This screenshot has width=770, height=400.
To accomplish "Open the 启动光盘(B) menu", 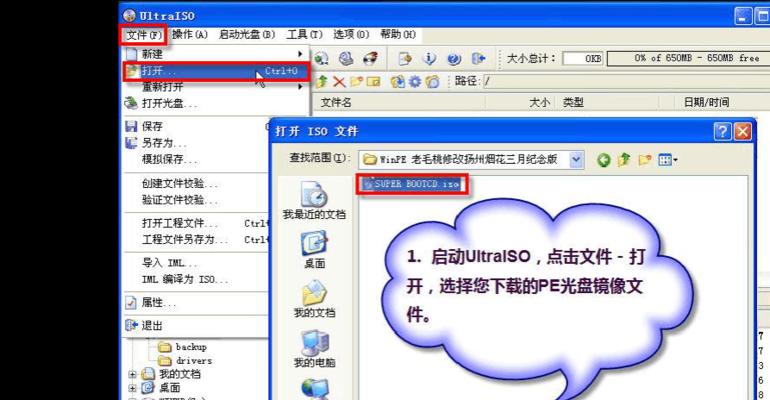I will (x=247, y=34).
